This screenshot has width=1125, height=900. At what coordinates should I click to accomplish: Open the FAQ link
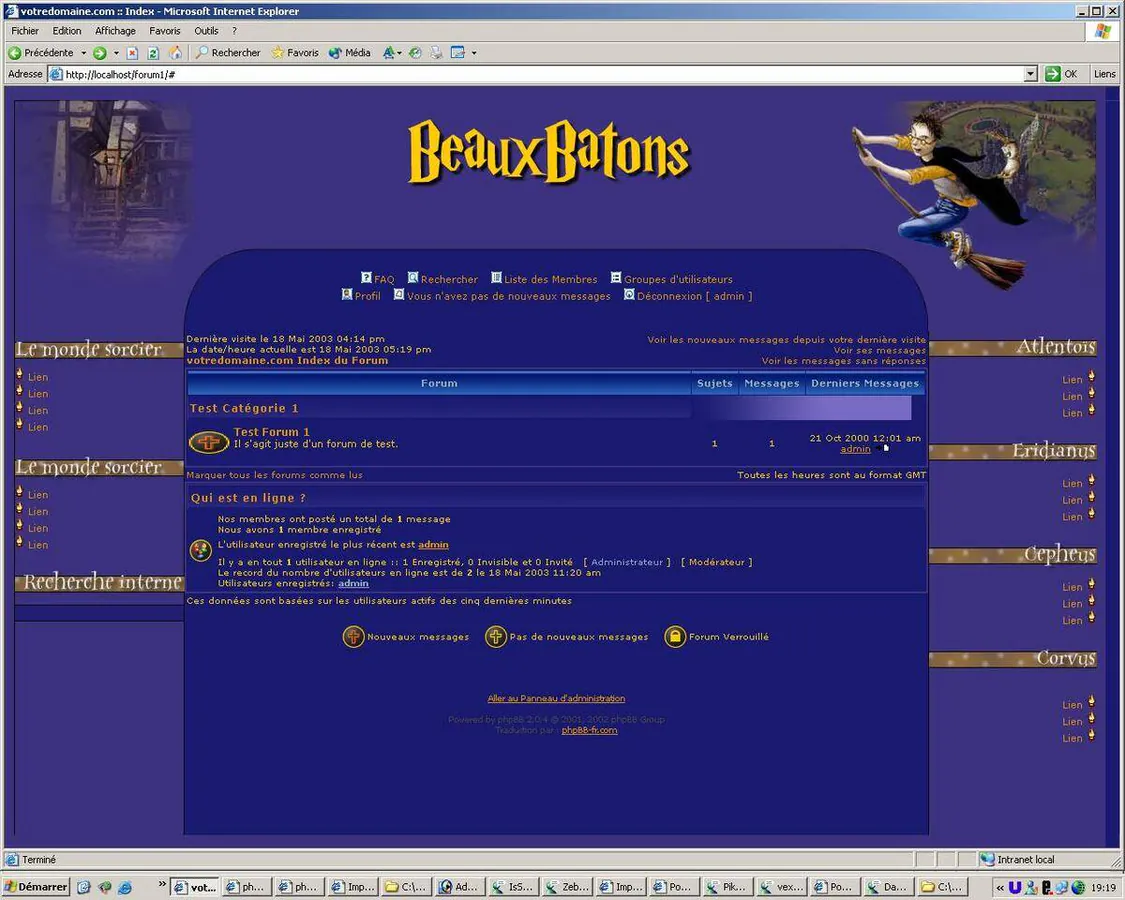384,279
